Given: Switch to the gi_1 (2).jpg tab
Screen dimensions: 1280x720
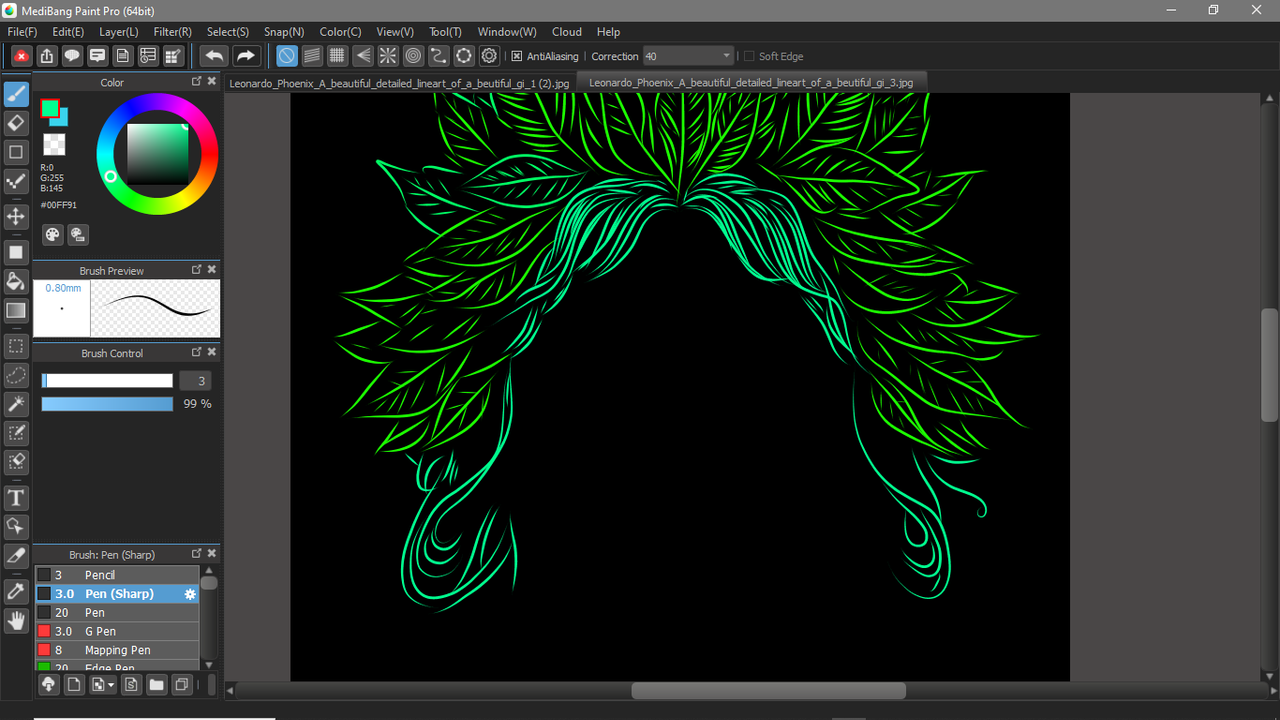Looking at the screenshot, I should [399, 83].
